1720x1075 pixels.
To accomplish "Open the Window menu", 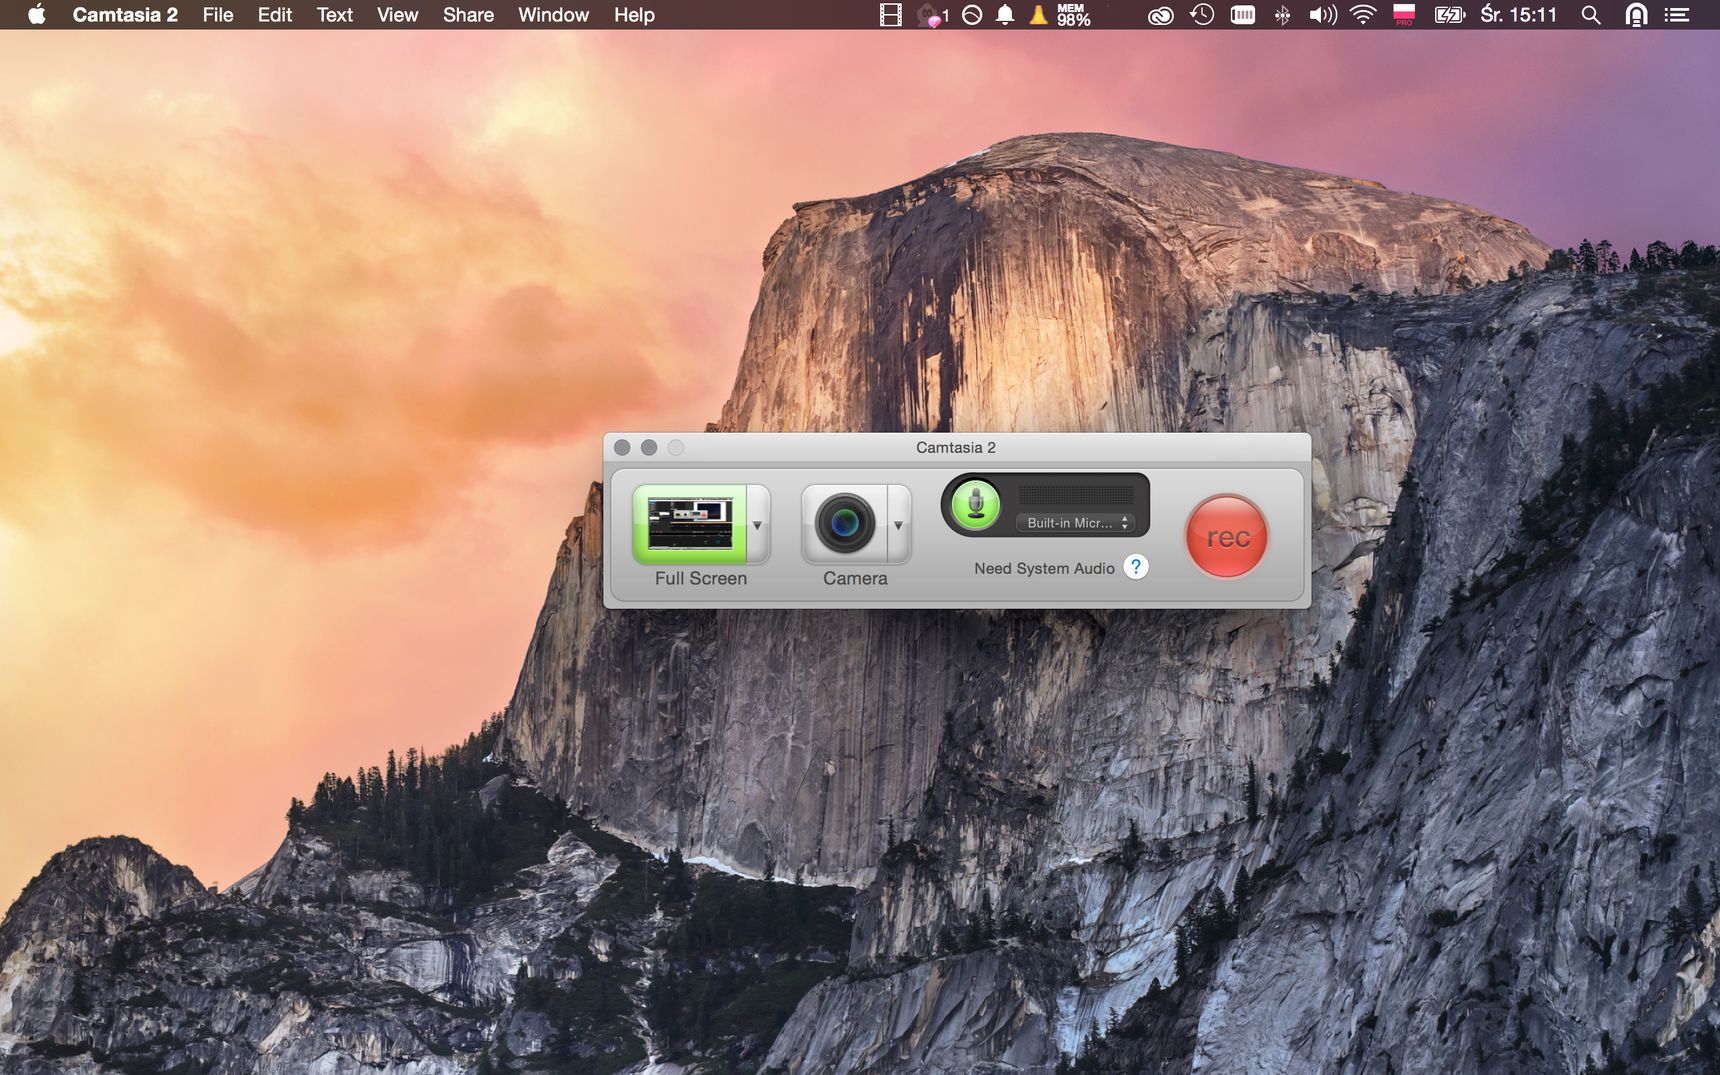I will pyautogui.click(x=554, y=15).
